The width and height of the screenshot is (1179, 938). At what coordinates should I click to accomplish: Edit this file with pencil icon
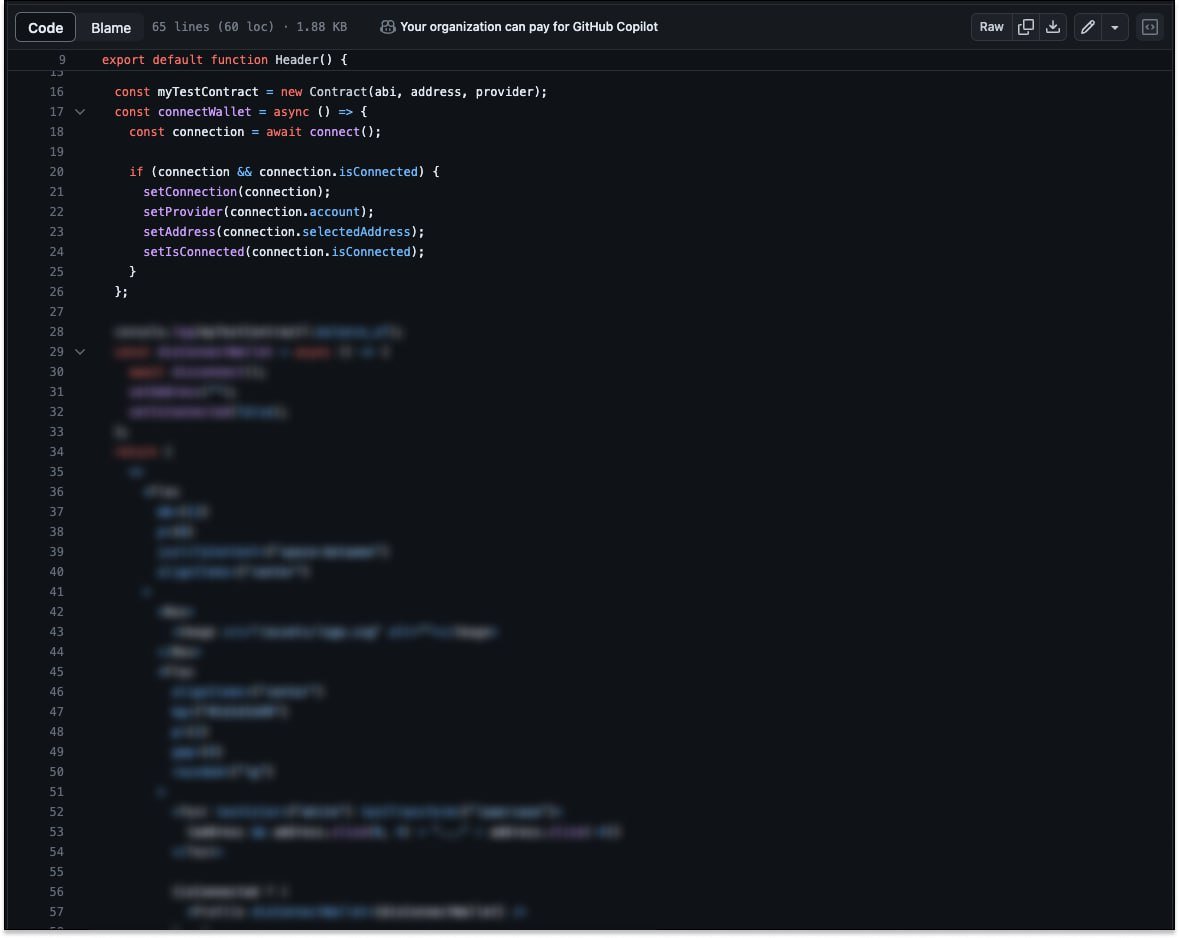click(x=1087, y=27)
